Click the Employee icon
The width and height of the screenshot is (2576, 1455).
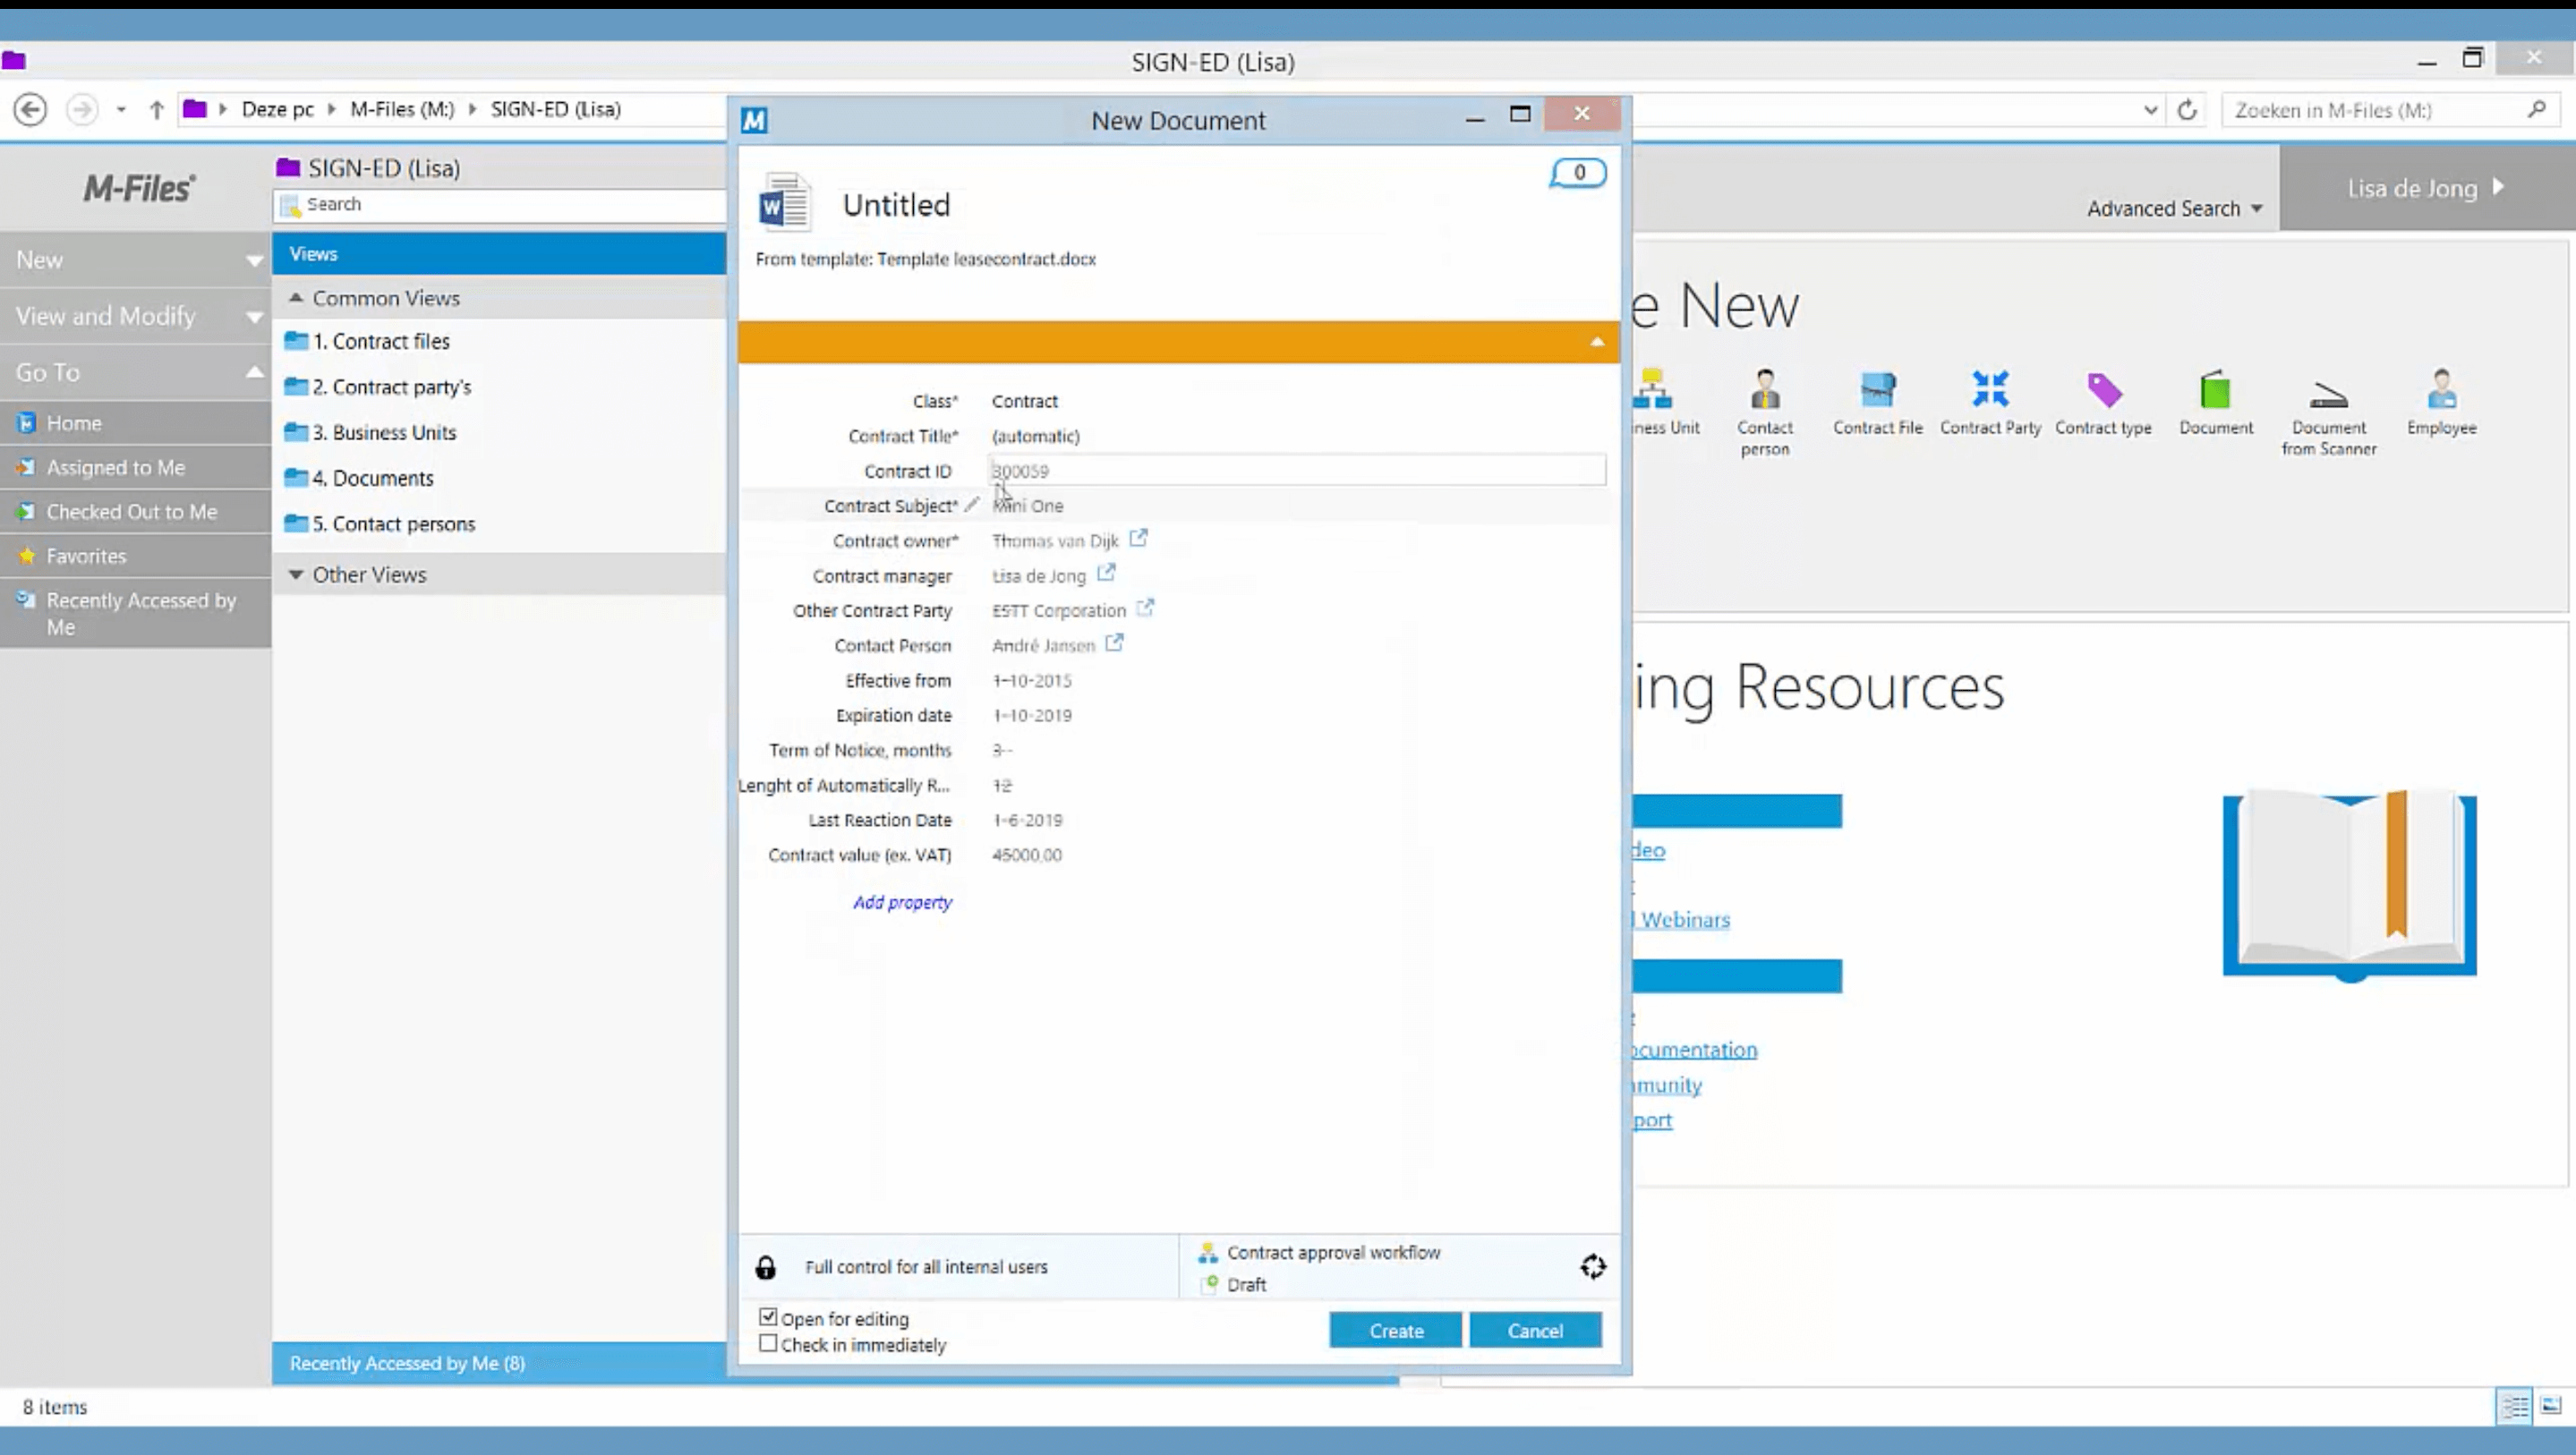(2441, 390)
